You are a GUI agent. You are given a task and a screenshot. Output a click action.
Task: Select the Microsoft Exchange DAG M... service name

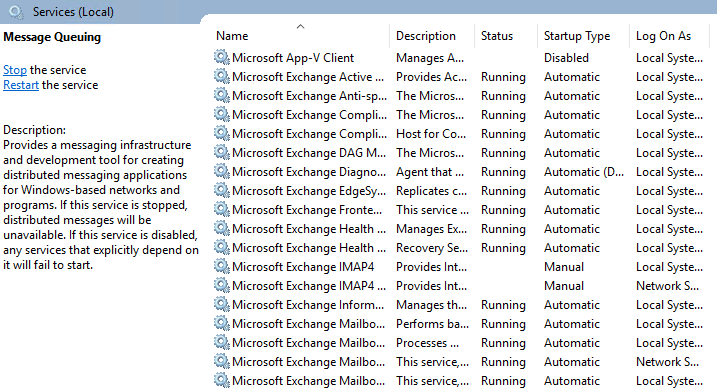pyautogui.click(x=309, y=153)
